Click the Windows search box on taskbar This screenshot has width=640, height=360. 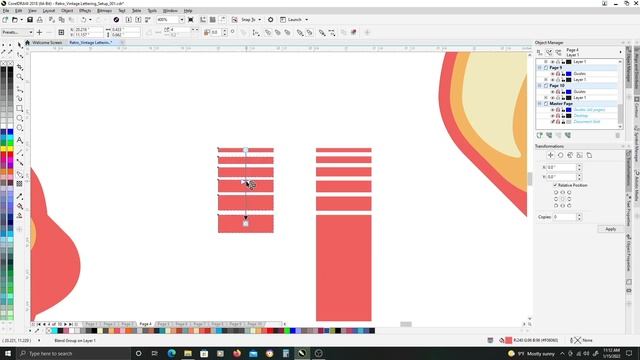(x=73, y=353)
